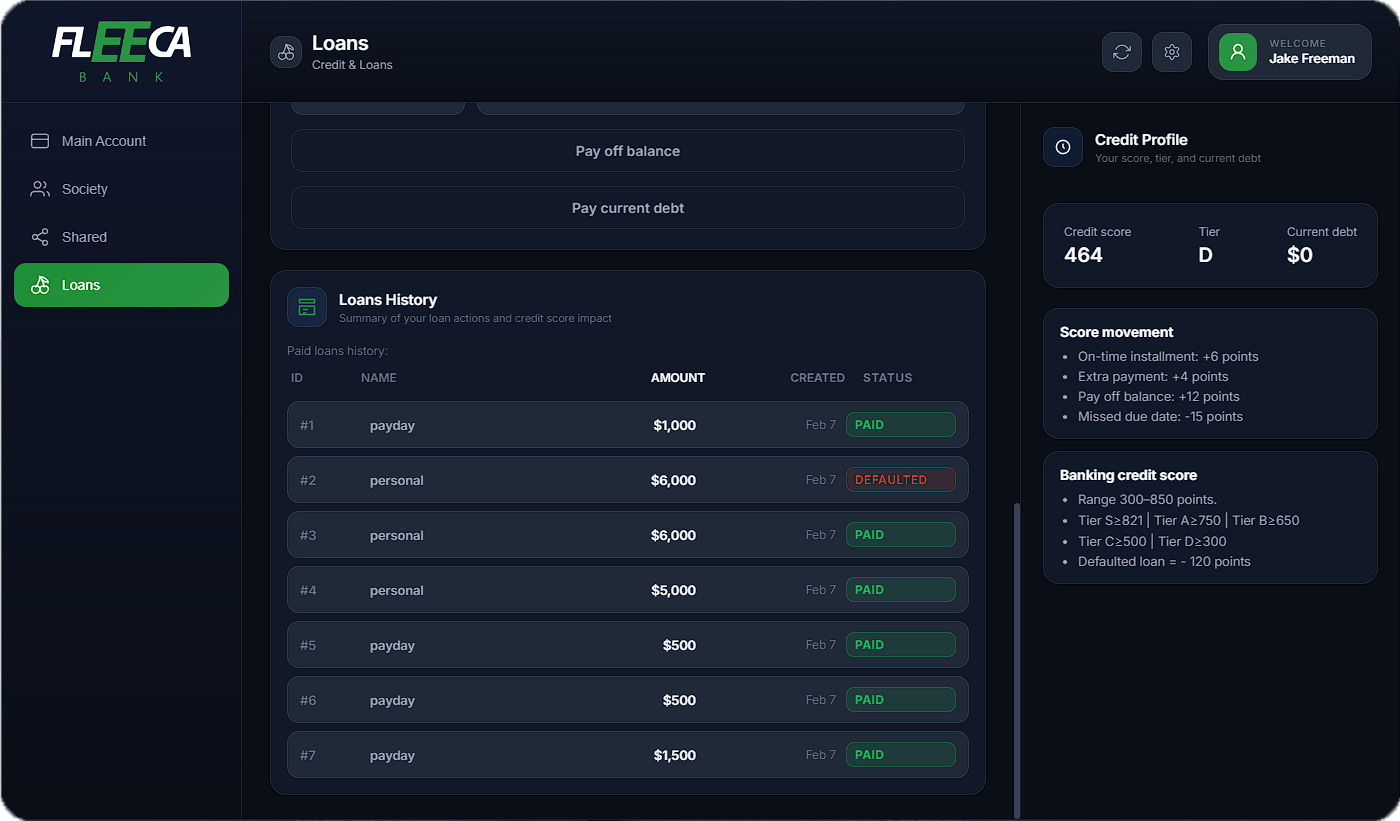Click 'Extra payment: +4 points' line
Image resolution: width=1400 pixels, height=821 pixels.
pos(1153,376)
